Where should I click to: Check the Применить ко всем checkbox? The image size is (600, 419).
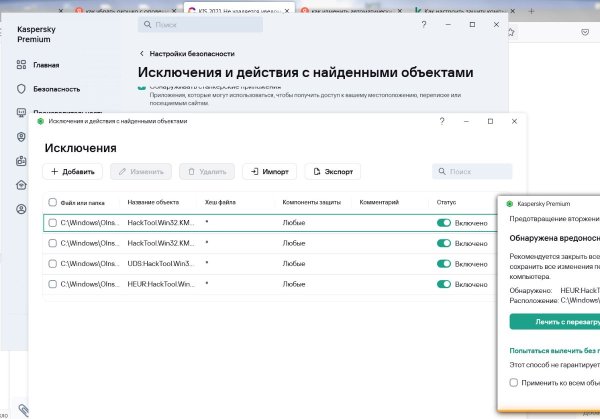click(514, 382)
